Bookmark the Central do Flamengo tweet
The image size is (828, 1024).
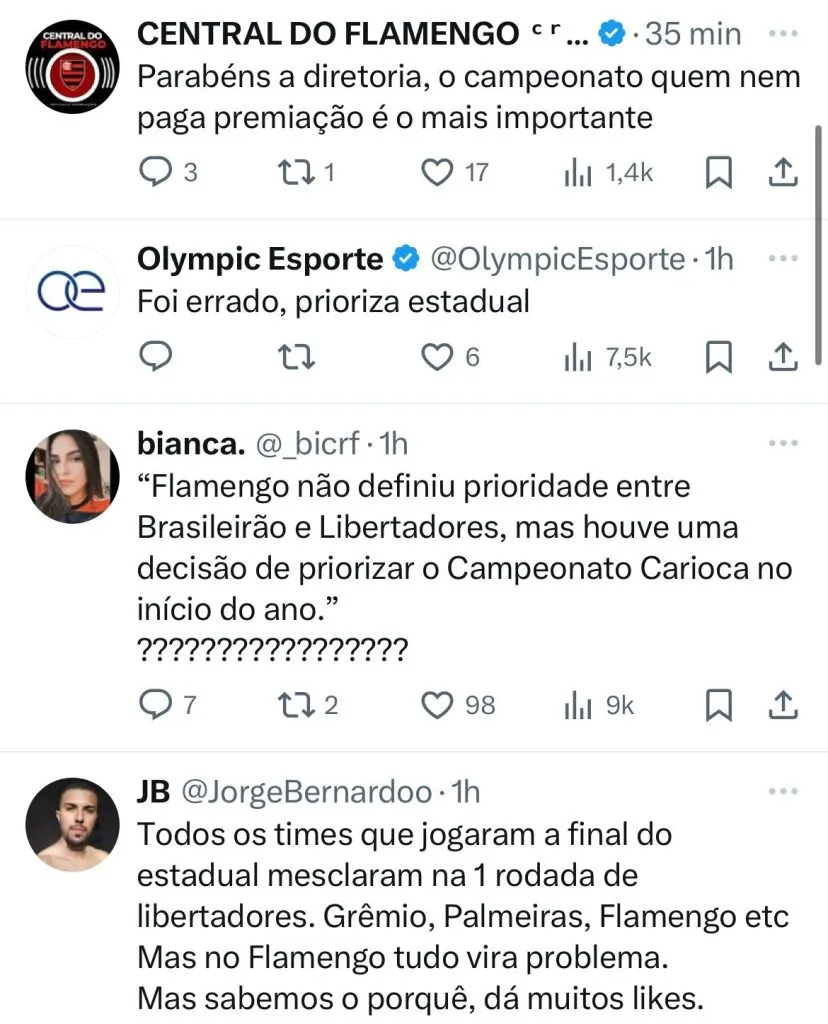719,173
